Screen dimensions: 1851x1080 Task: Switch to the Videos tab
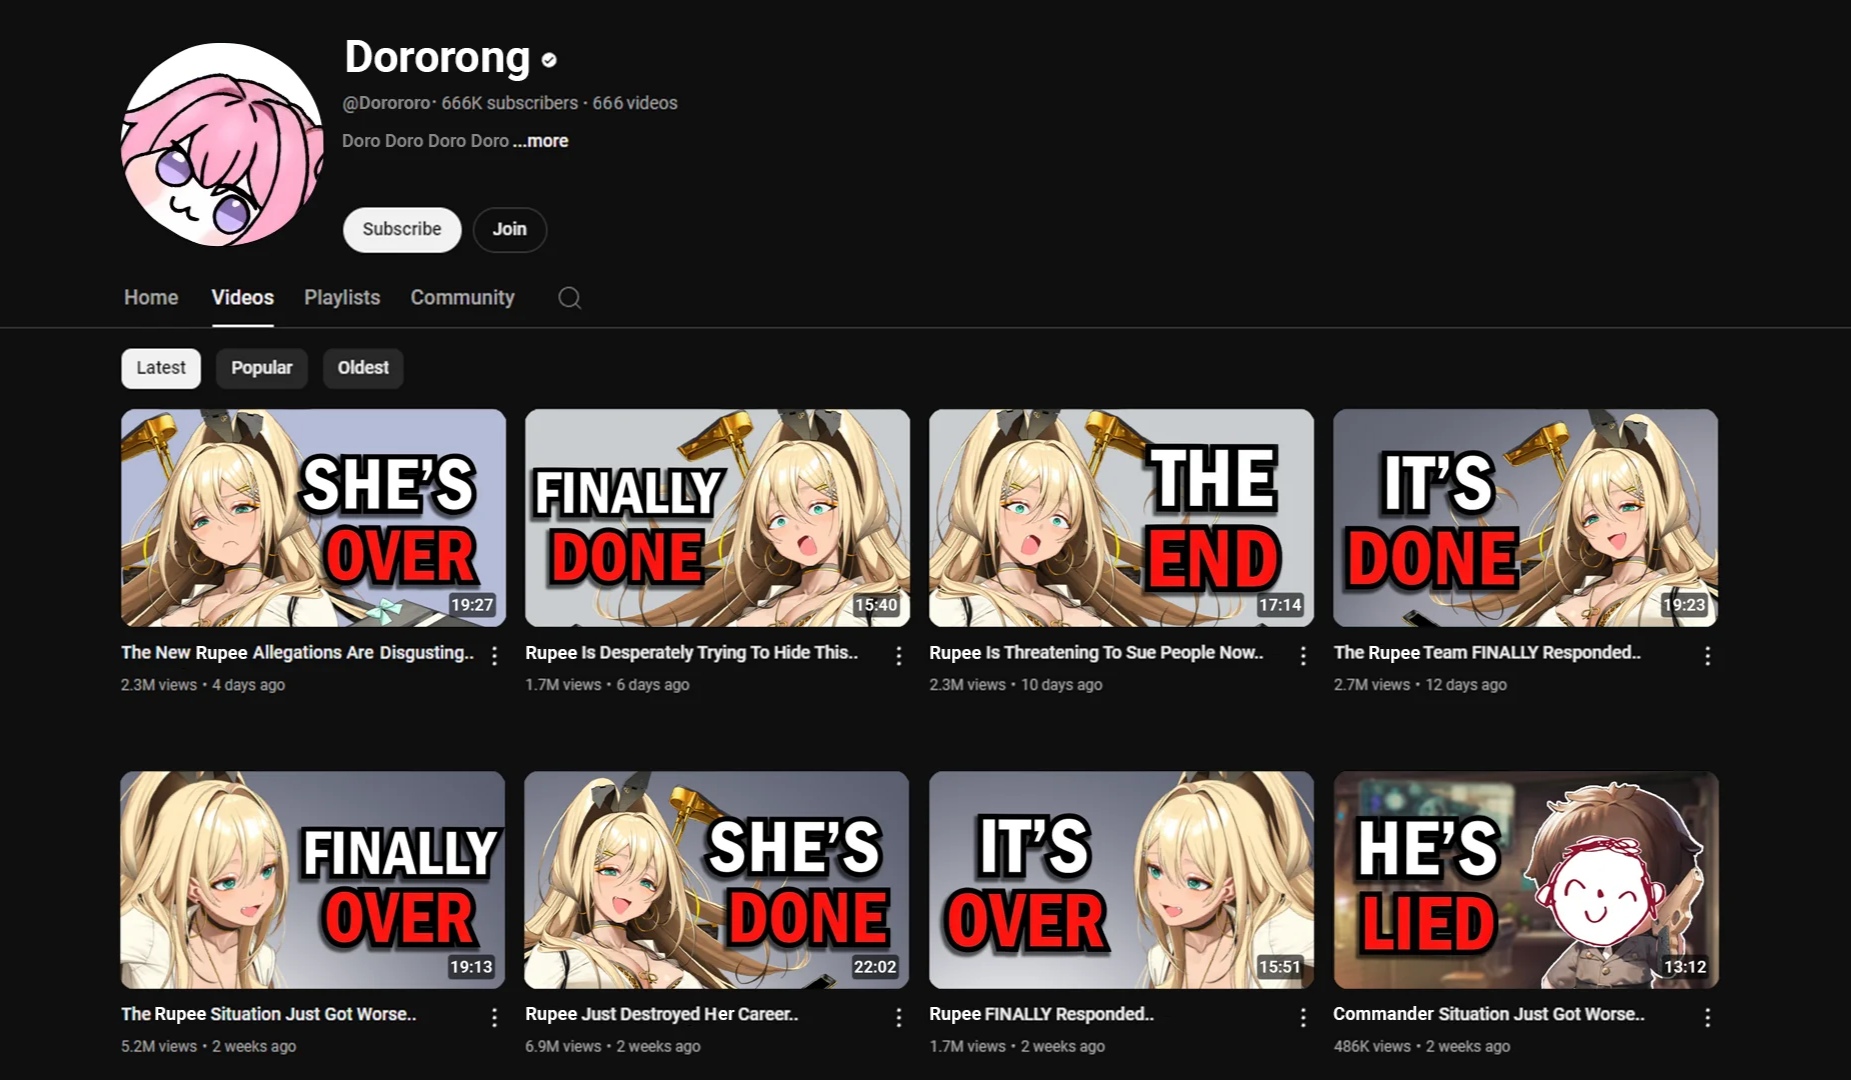(x=242, y=298)
